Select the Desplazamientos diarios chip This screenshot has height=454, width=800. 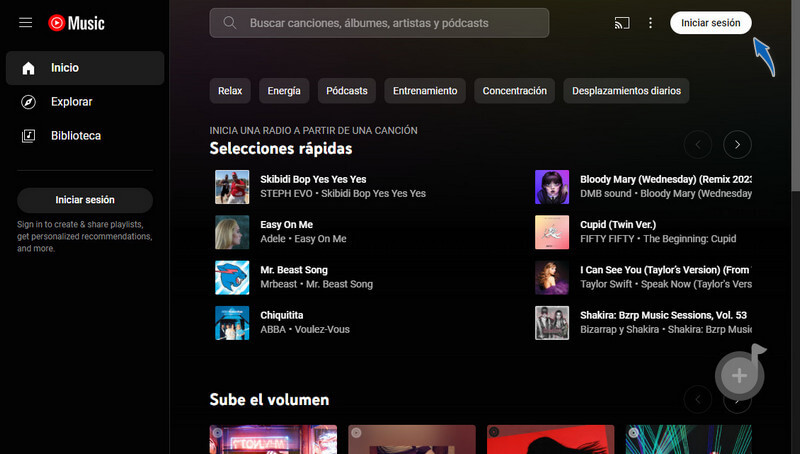pos(626,91)
